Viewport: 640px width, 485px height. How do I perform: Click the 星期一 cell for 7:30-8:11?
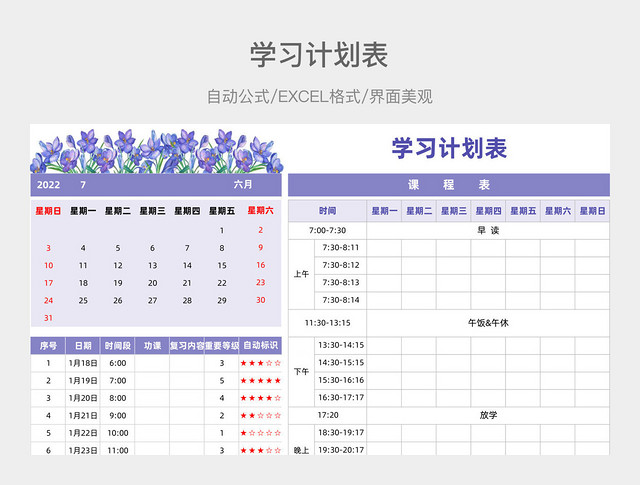tap(384, 248)
